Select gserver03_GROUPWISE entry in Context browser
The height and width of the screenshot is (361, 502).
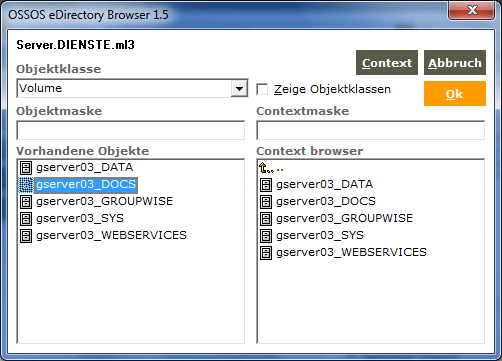tap(344, 218)
